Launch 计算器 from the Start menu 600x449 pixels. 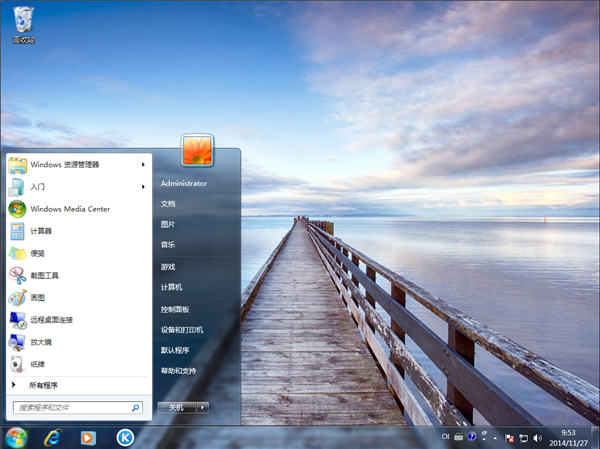[44, 231]
